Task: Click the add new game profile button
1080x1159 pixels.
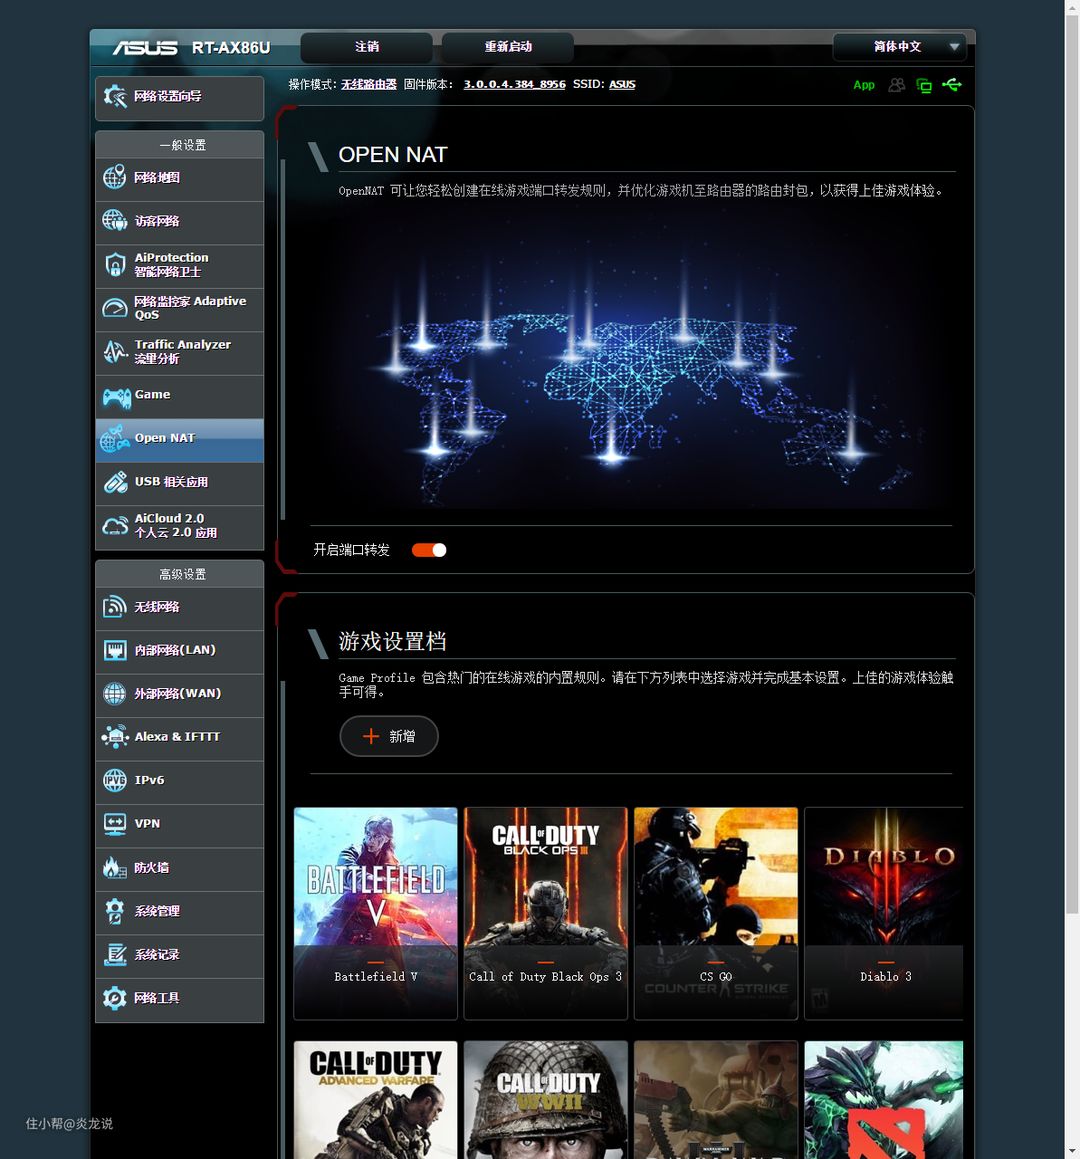Action: [x=389, y=736]
